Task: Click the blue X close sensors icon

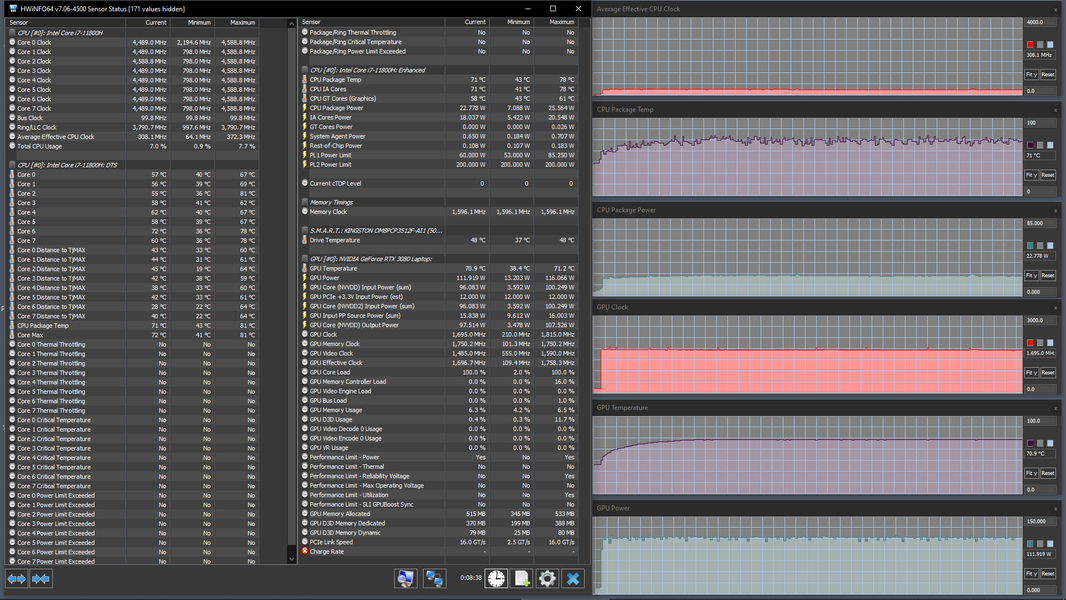Action: coord(573,578)
